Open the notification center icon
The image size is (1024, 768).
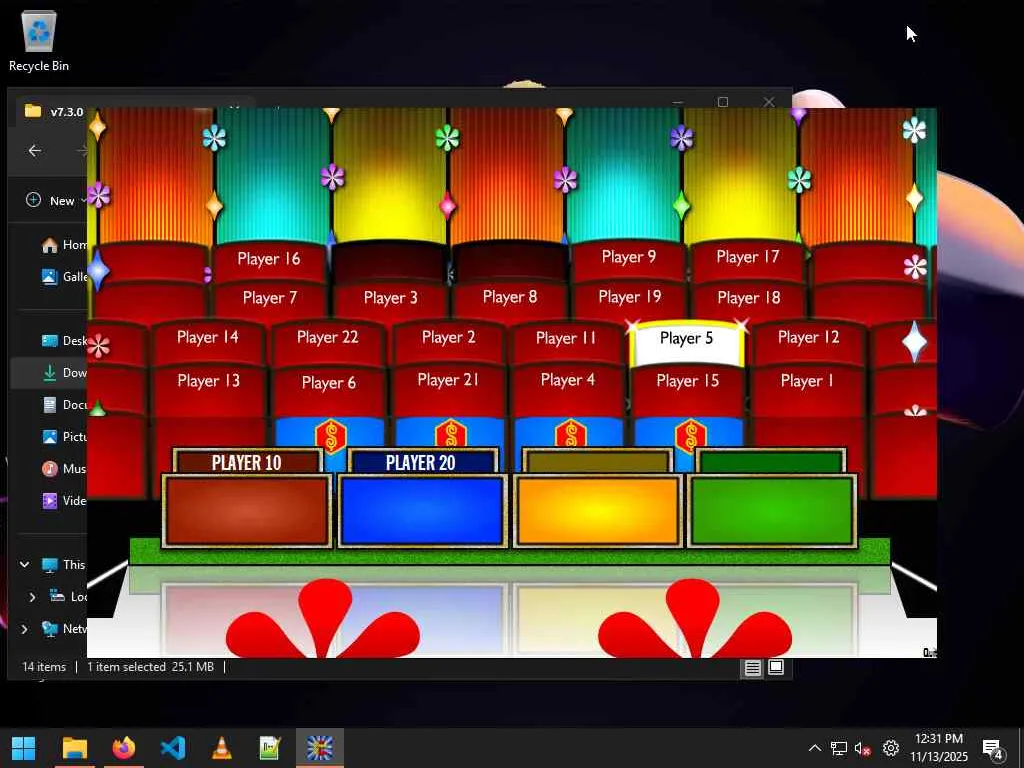coord(993,748)
